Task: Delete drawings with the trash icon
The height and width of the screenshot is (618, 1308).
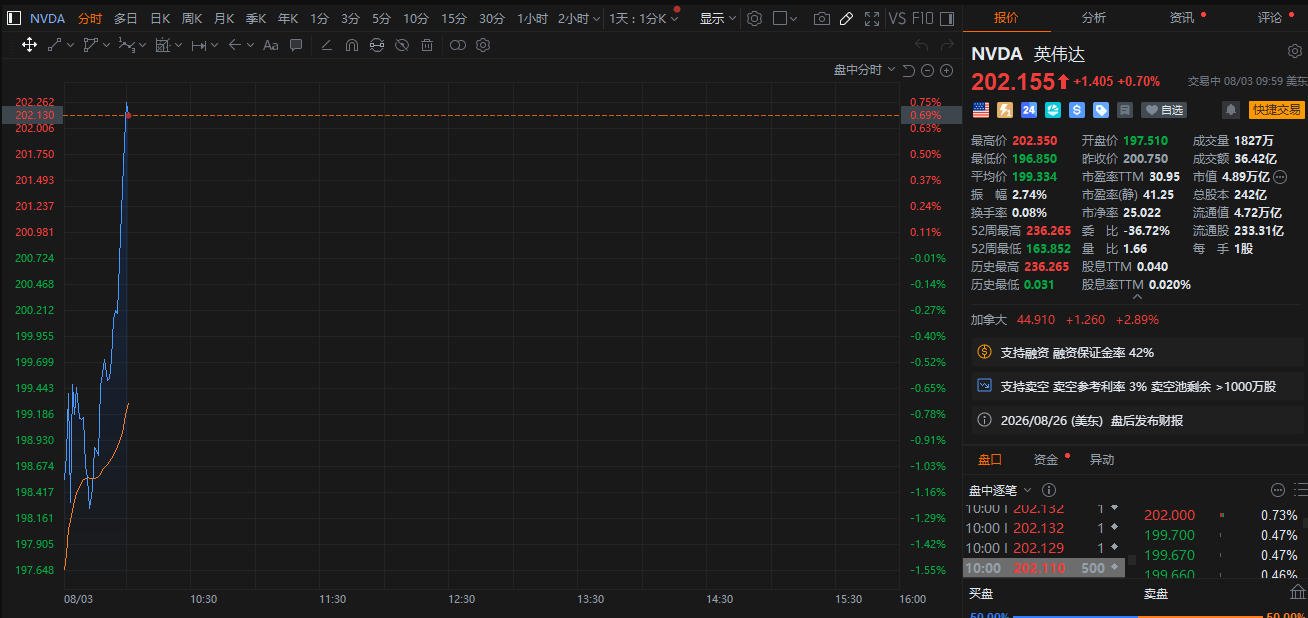Action: (427, 44)
